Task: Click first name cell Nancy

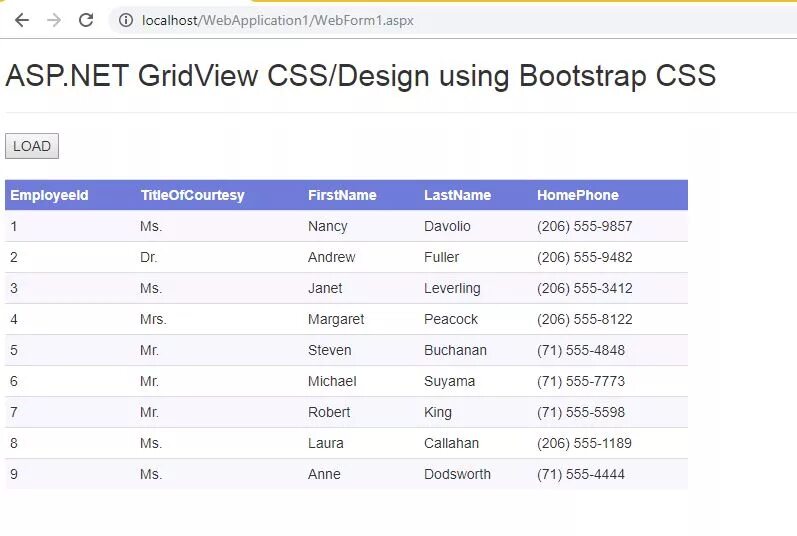Action: tap(328, 226)
